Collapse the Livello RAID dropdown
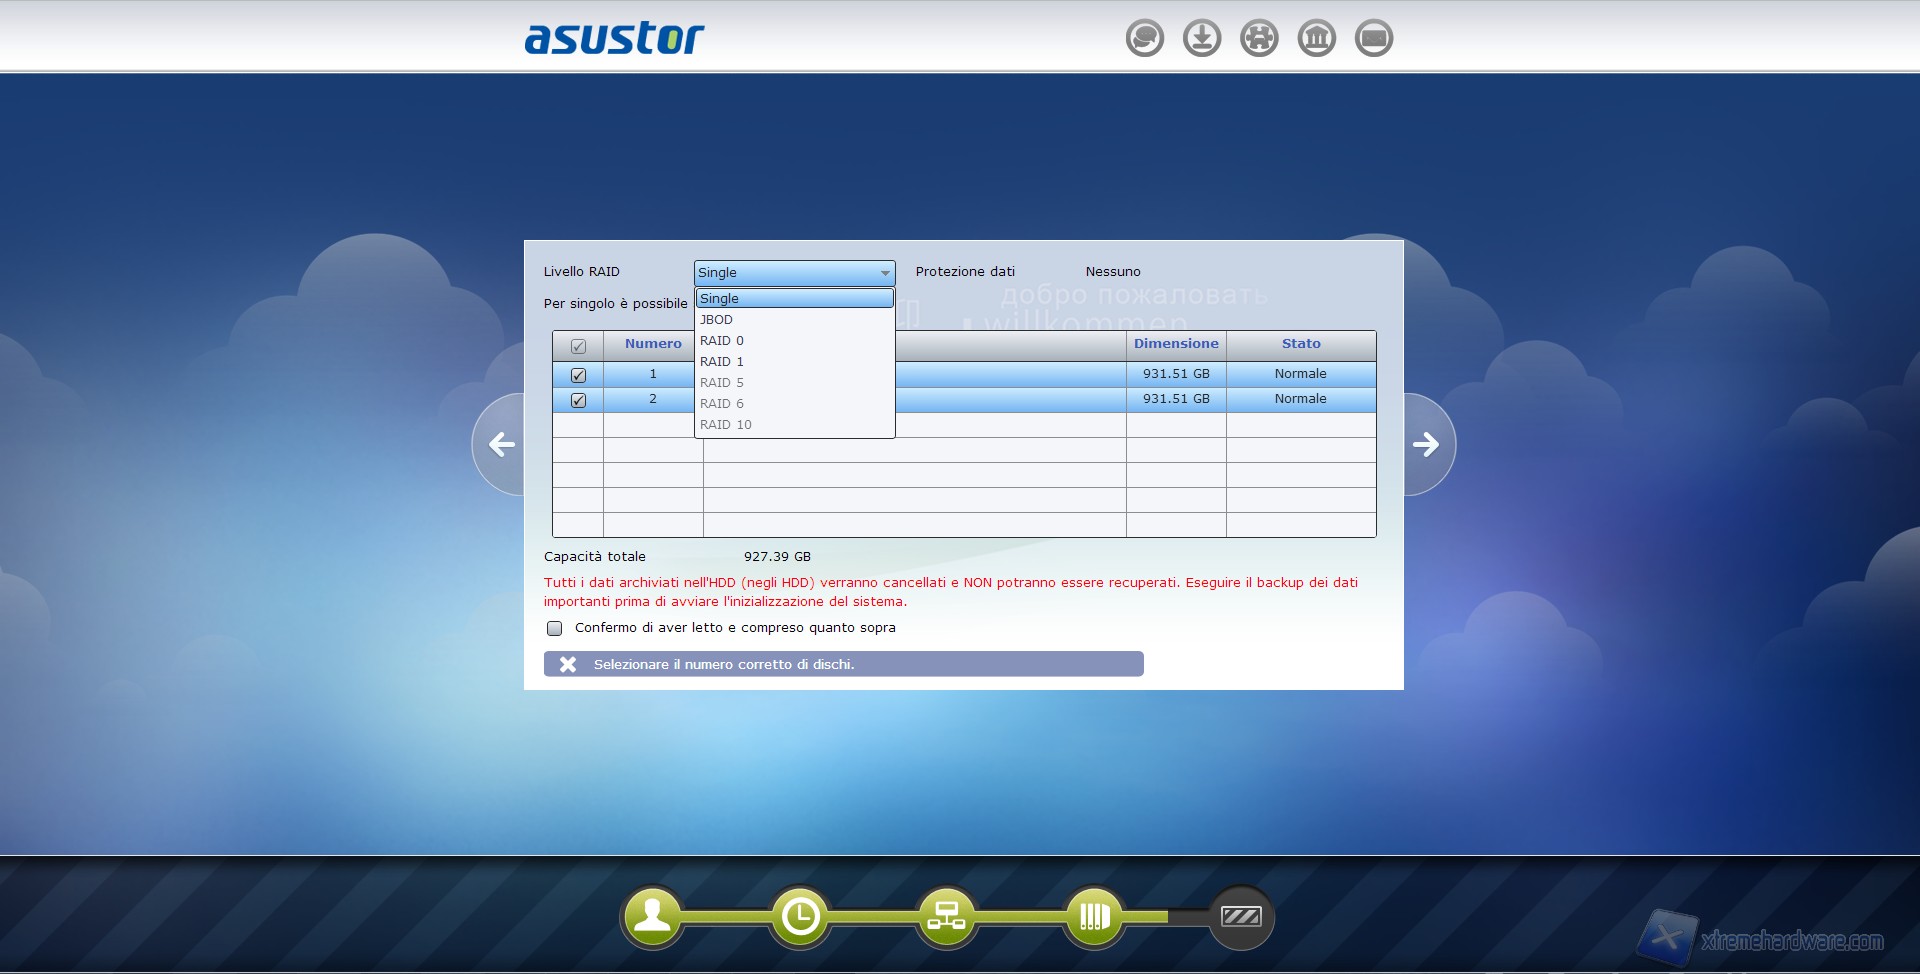The height and width of the screenshot is (974, 1920). point(884,273)
